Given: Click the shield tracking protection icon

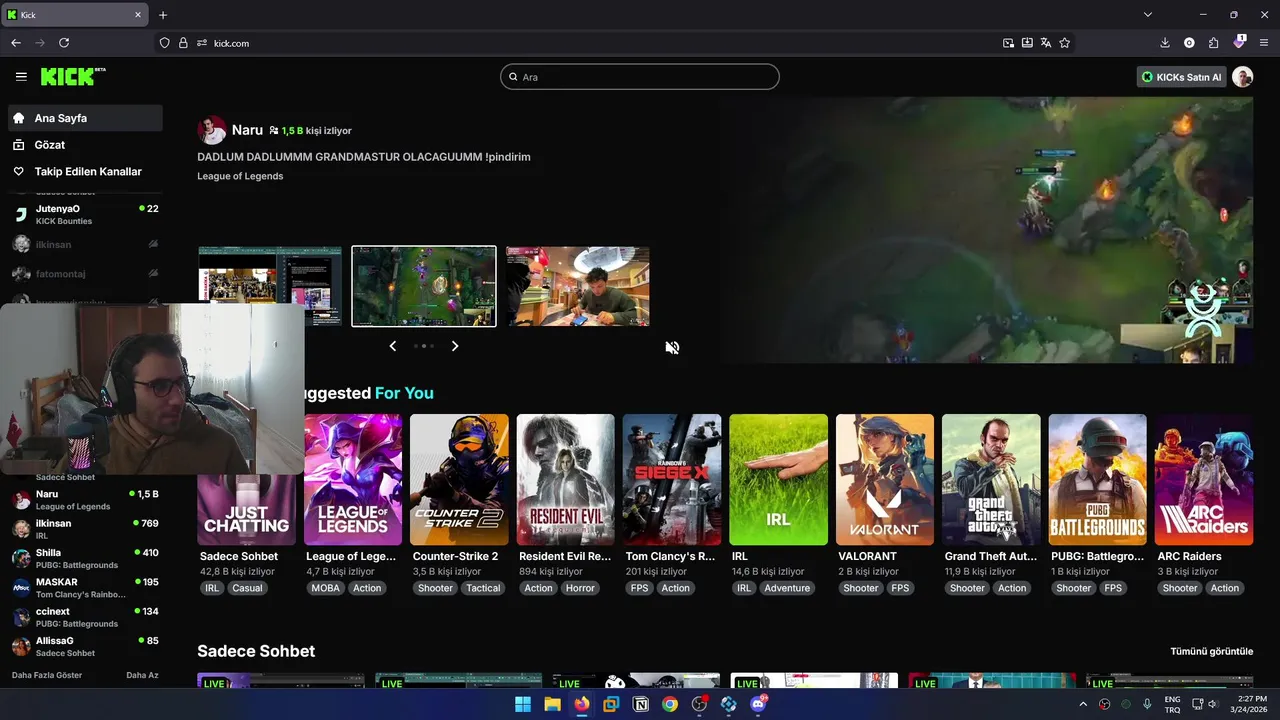Looking at the screenshot, I should tap(165, 43).
